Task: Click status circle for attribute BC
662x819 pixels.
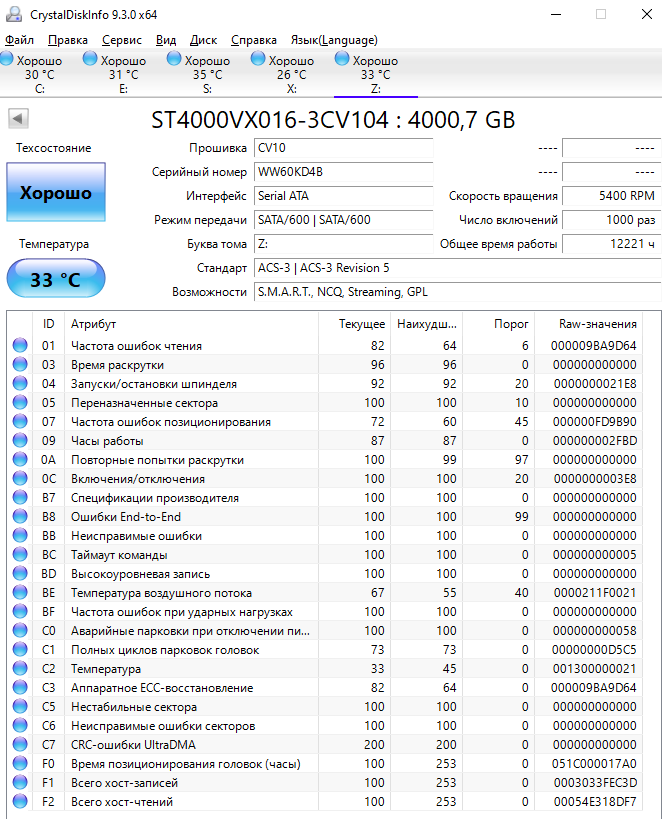Action: pos(20,554)
